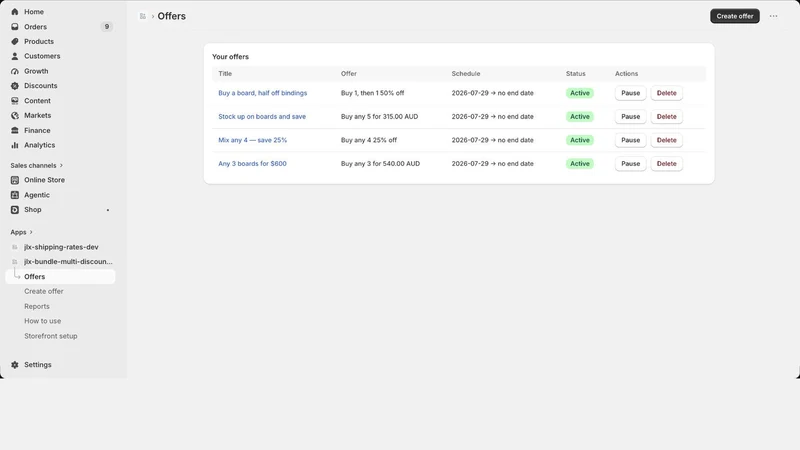Click the Create offer button in header
Image resolution: width=800 pixels, height=450 pixels.
(735, 16)
